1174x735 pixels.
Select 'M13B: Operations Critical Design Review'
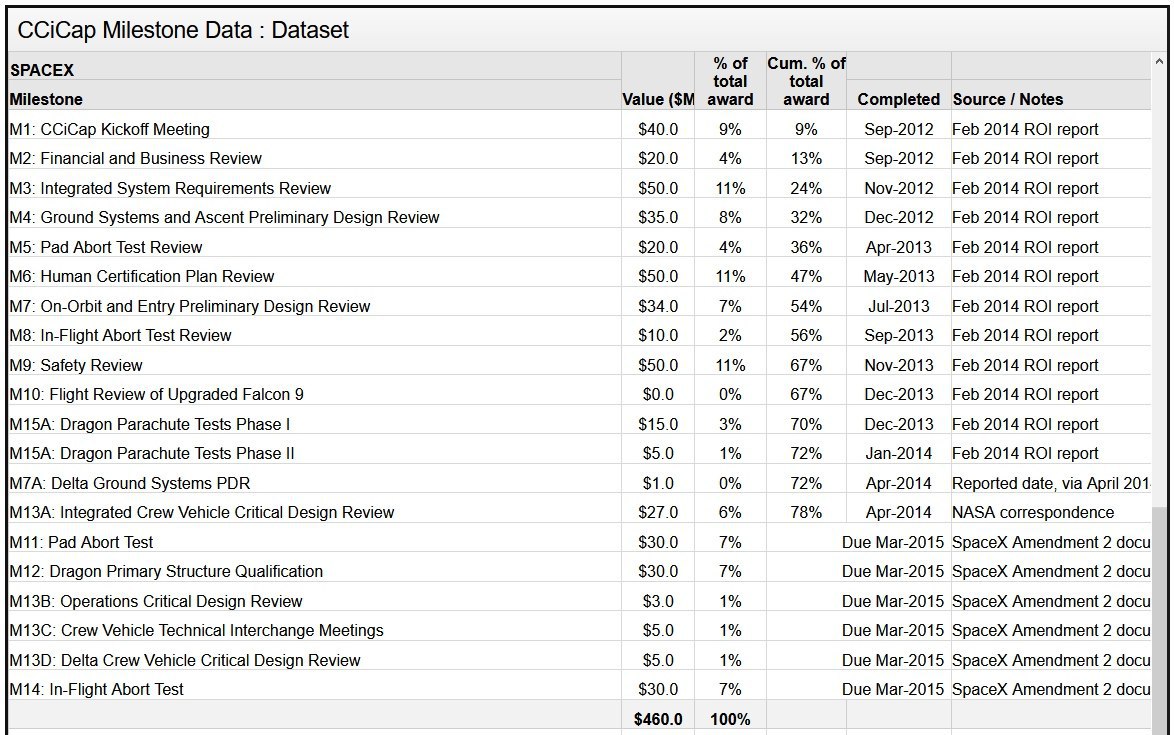(x=156, y=601)
